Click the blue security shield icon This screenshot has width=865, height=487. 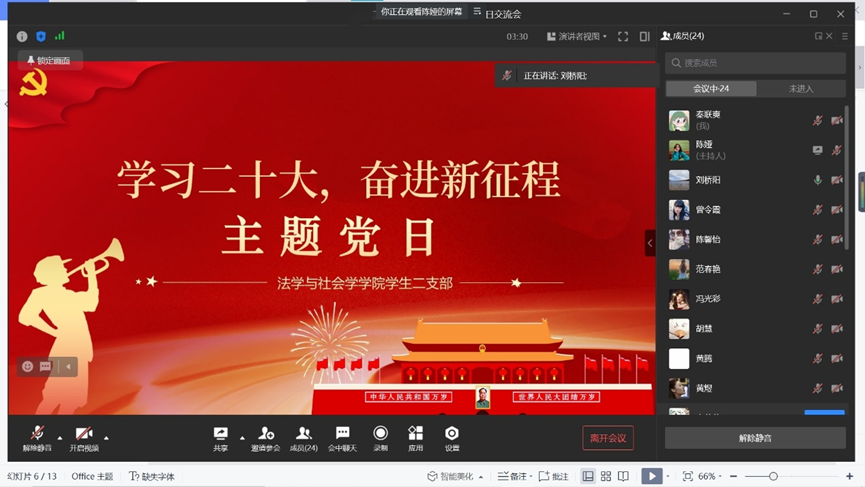tap(41, 36)
